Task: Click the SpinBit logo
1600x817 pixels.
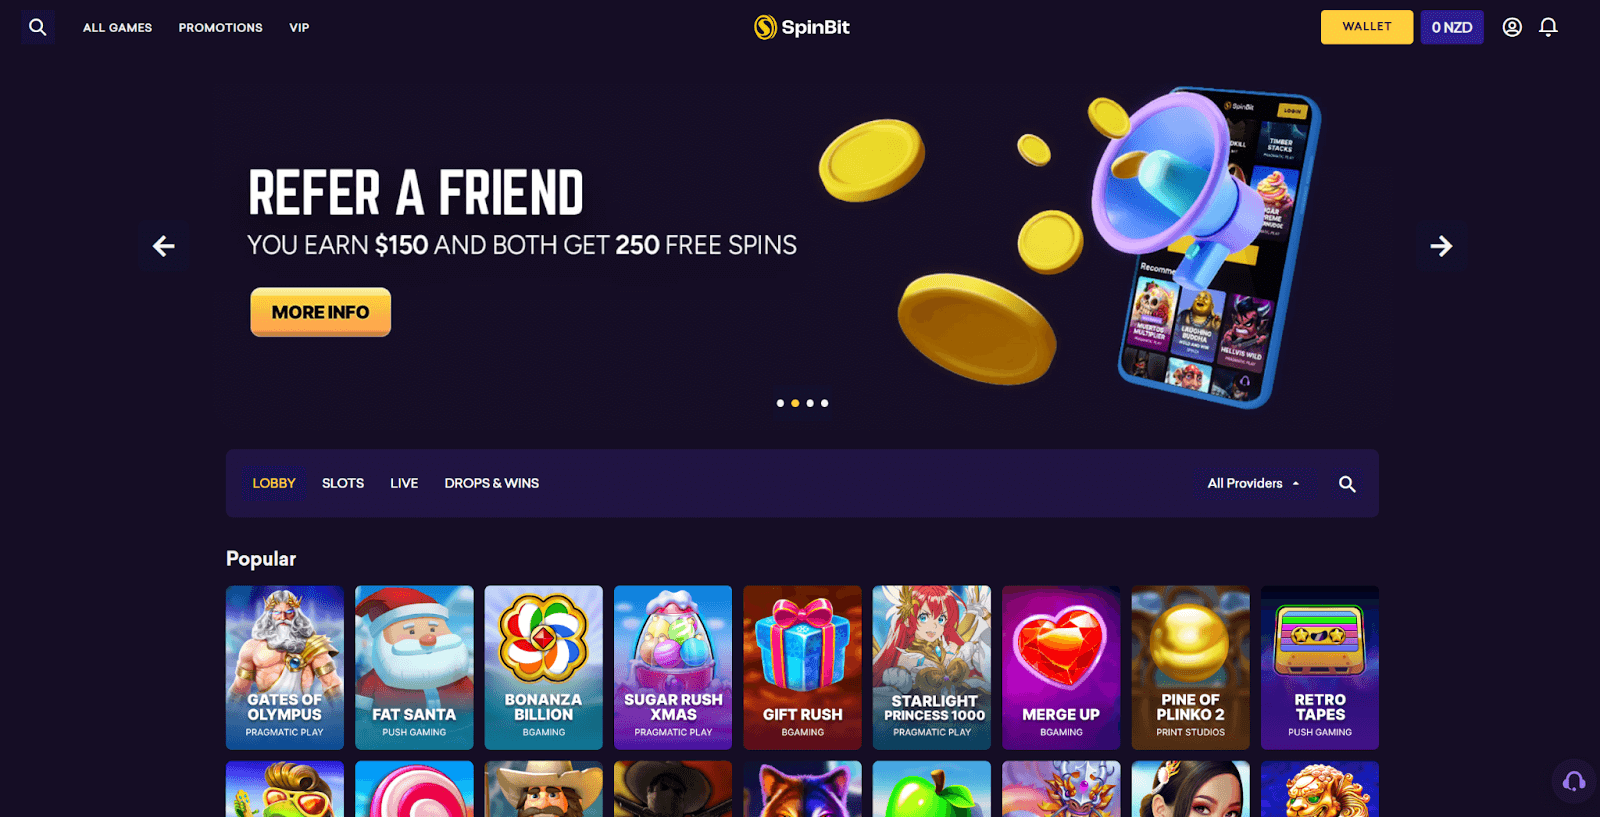Action: point(802,27)
